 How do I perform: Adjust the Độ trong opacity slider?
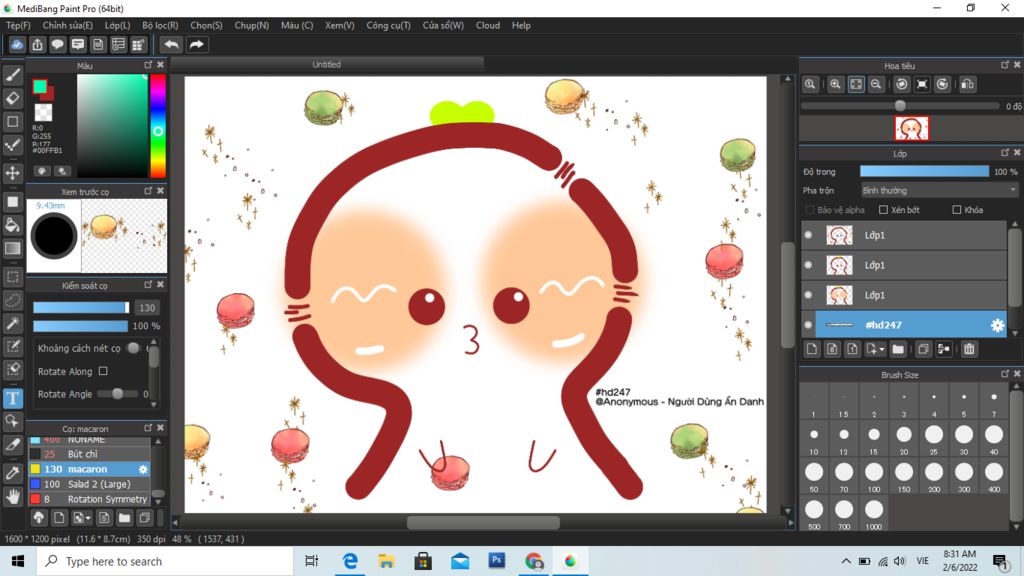(924, 172)
